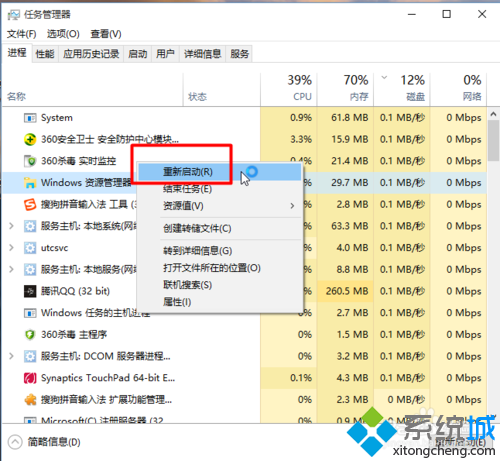Select the 腾讯QQ (32 bit) process name

(75, 291)
